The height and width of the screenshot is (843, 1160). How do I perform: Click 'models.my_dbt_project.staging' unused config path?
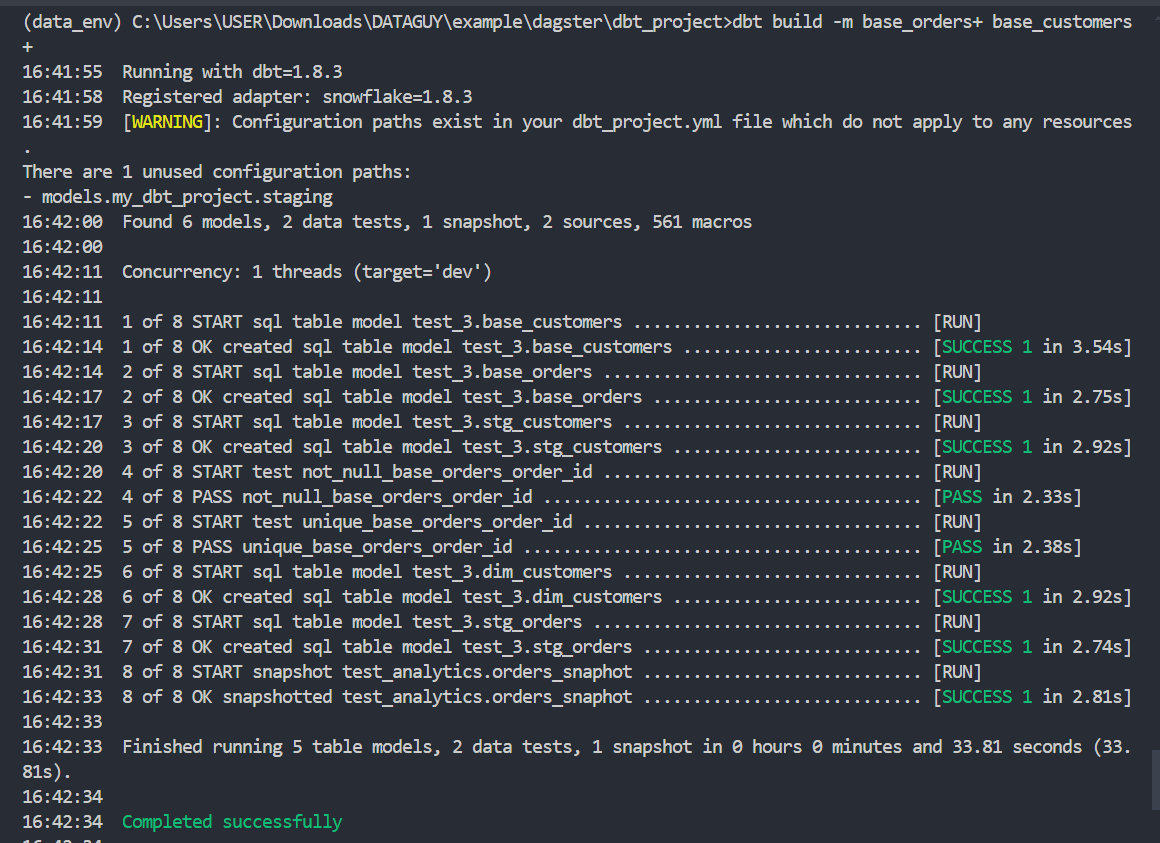187,197
